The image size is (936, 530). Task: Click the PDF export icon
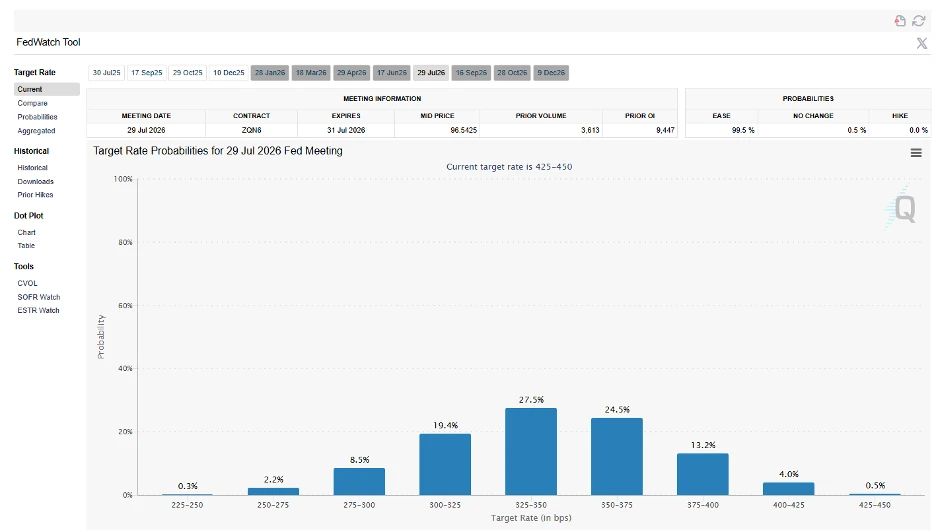[x=900, y=21]
